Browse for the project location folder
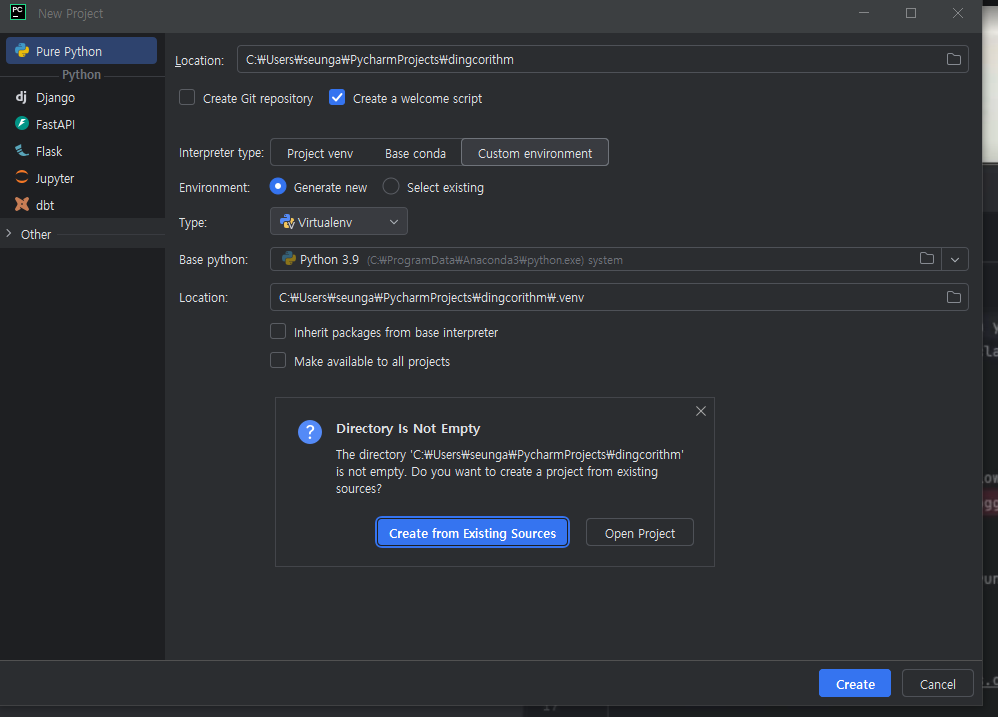The height and width of the screenshot is (717, 998). [x=953, y=59]
